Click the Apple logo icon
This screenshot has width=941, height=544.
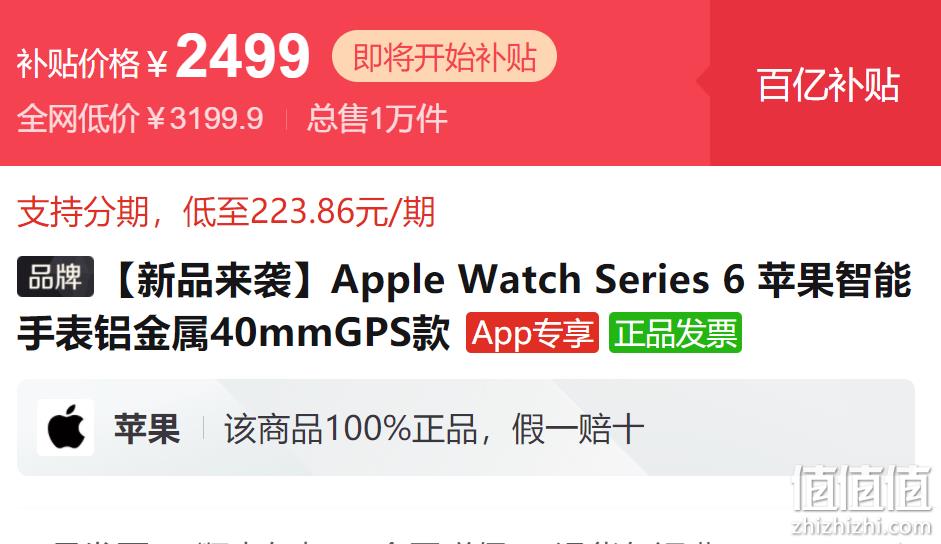coord(65,428)
